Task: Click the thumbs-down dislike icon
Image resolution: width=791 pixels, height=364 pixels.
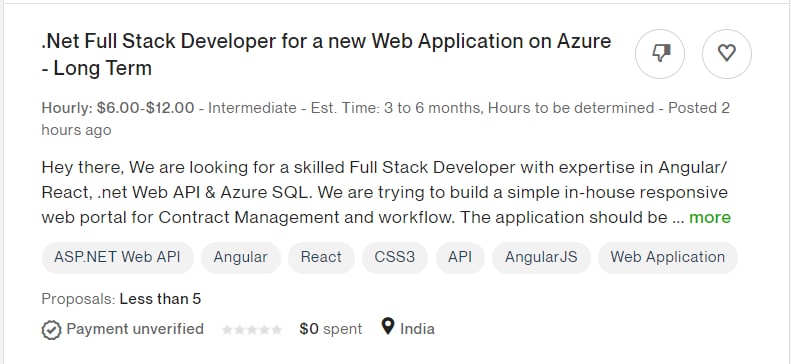Action: tap(660, 53)
